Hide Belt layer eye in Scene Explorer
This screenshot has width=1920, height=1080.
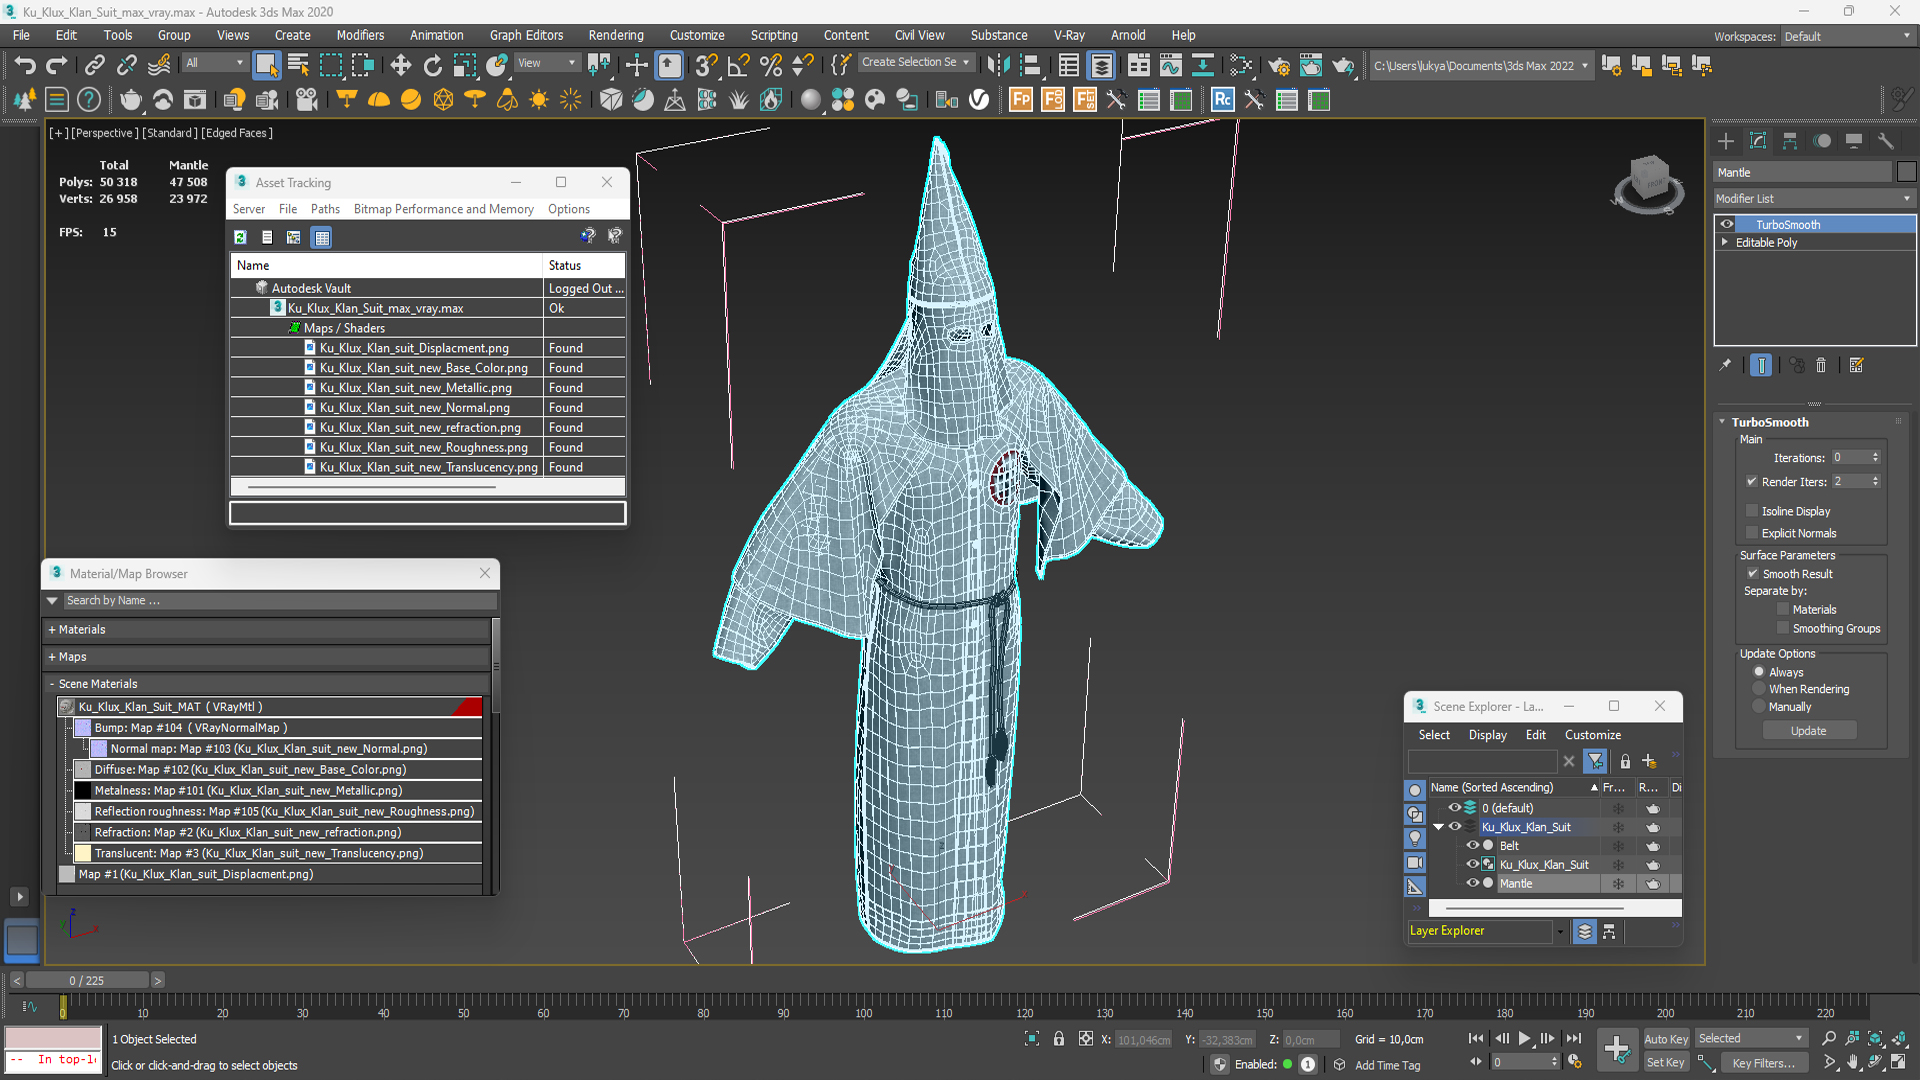pos(1472,846)
